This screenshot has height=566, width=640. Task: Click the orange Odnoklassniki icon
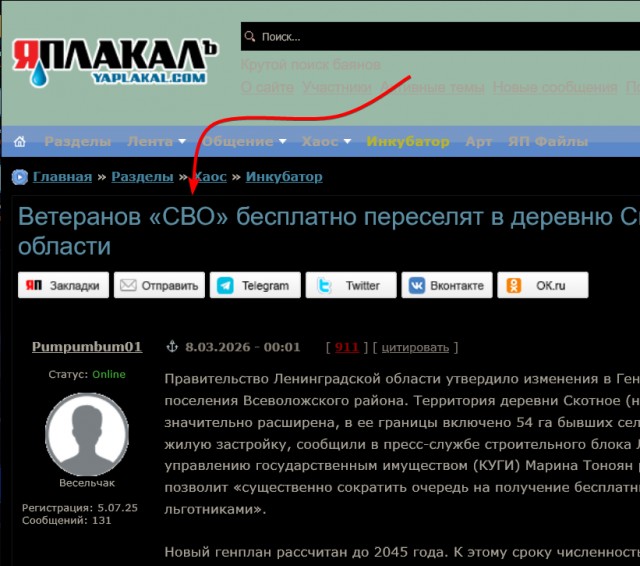tap(514, 286)
